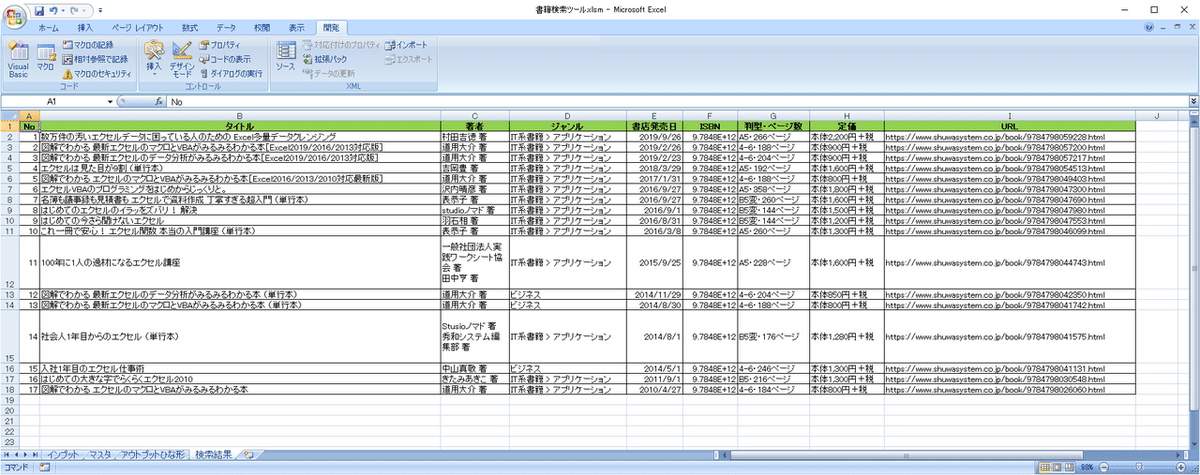Click the URL header cell
Image resolution: width=1200 pixels, height=475 pixels.
[1009, 125]
